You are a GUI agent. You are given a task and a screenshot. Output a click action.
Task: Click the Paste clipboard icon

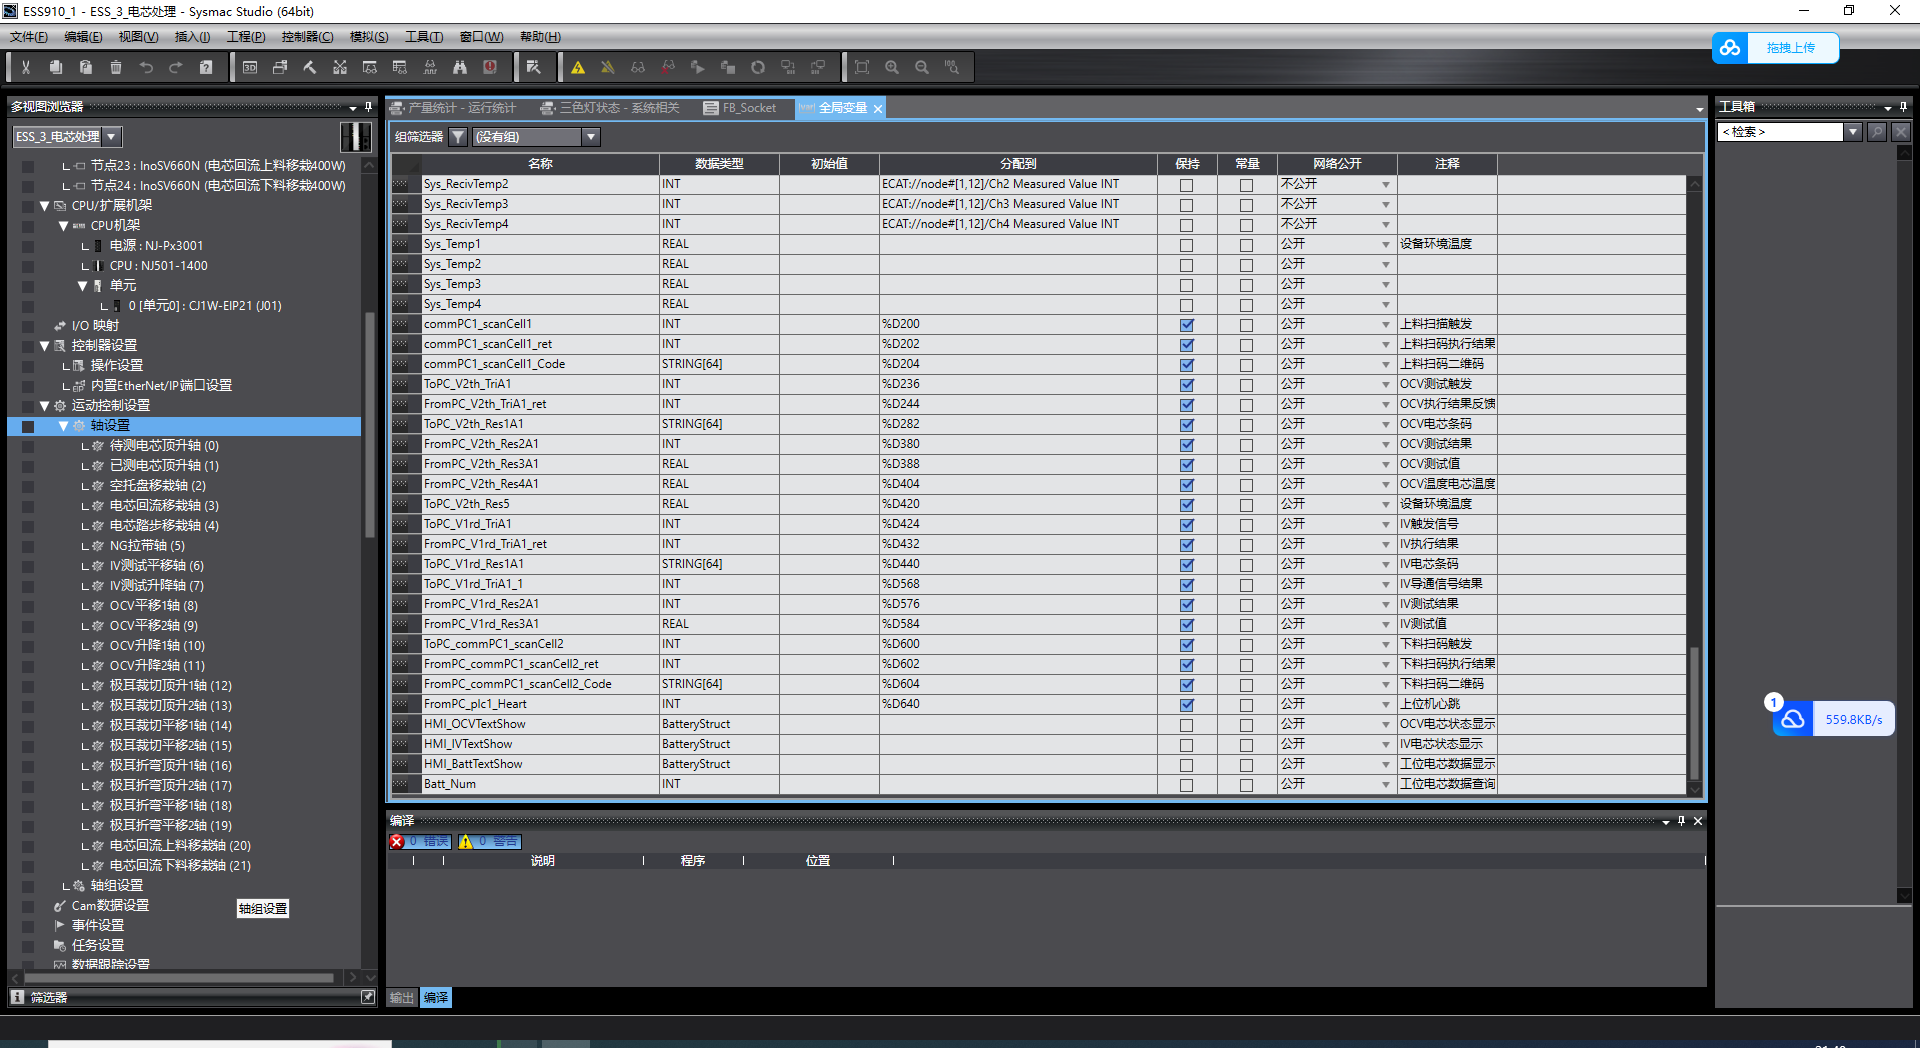86,67
